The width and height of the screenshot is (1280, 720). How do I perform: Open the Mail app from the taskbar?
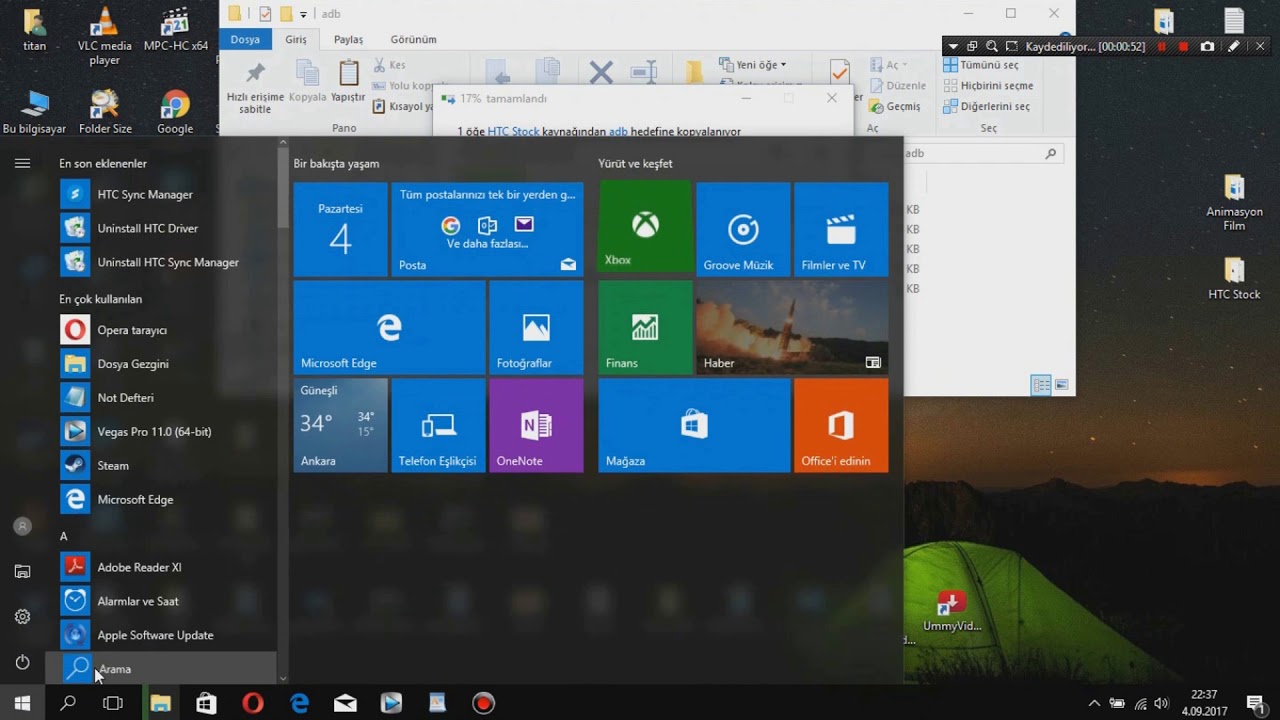(345, 703)
